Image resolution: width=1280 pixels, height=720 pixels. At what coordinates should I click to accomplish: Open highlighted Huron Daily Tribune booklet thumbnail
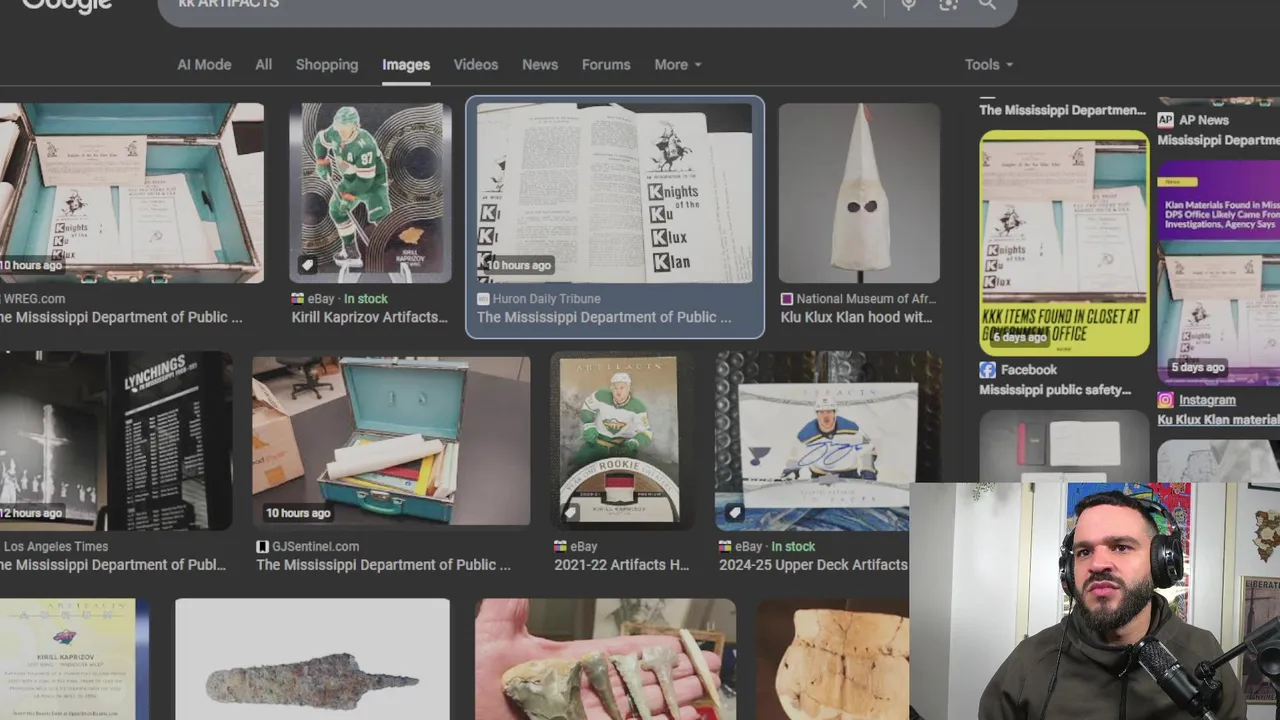click(614, 193)
